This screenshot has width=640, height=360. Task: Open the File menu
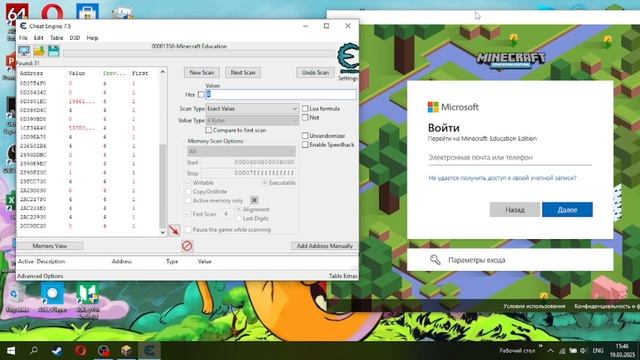coord(23,38)
